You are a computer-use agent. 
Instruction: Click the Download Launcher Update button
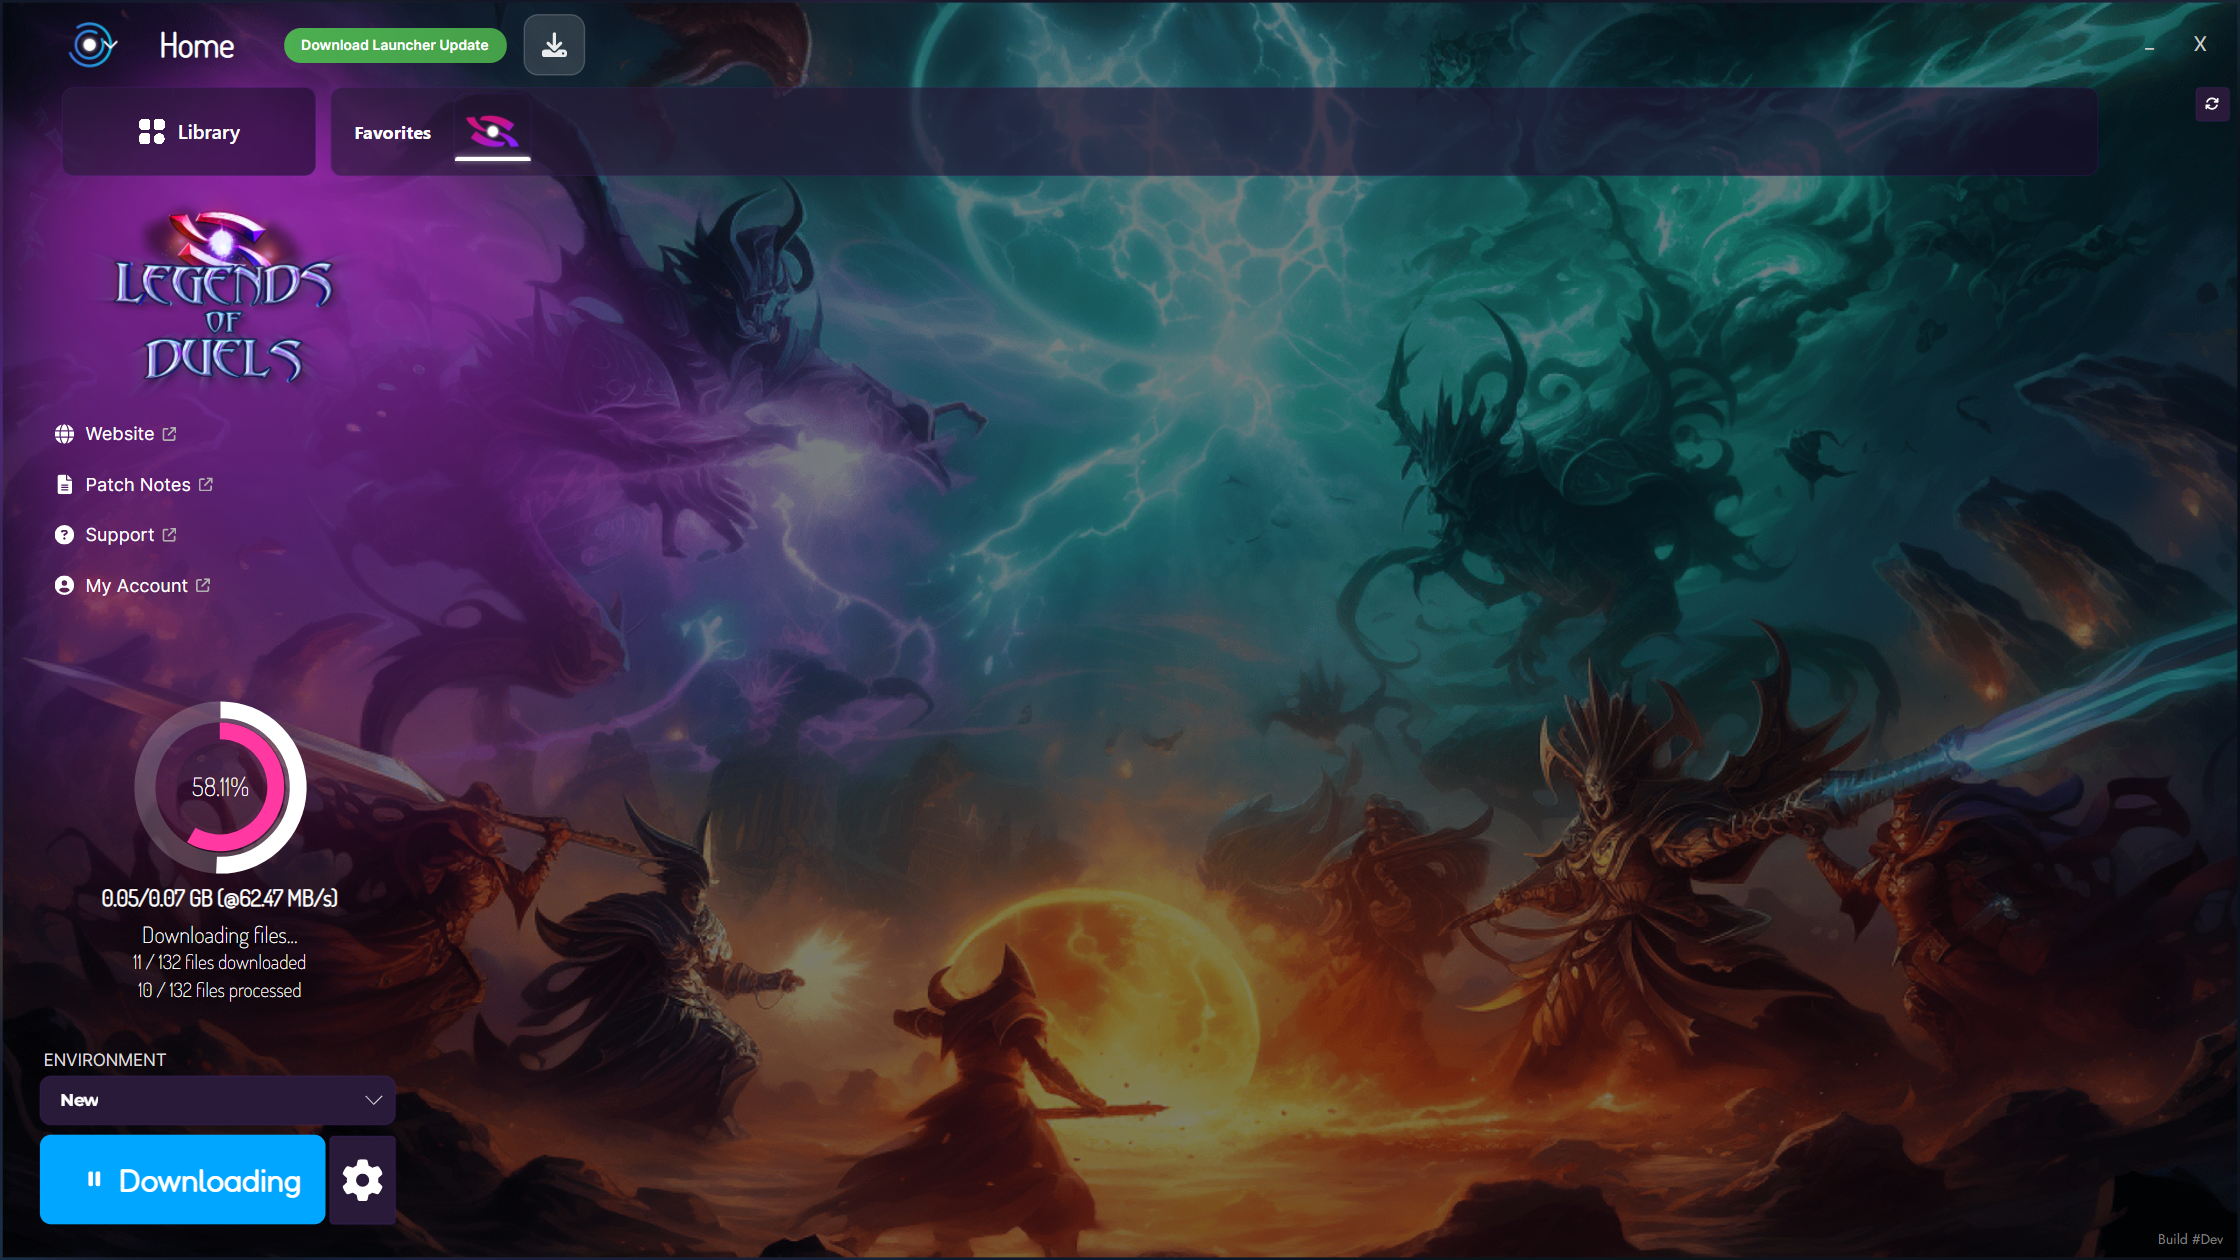(395, 45)
